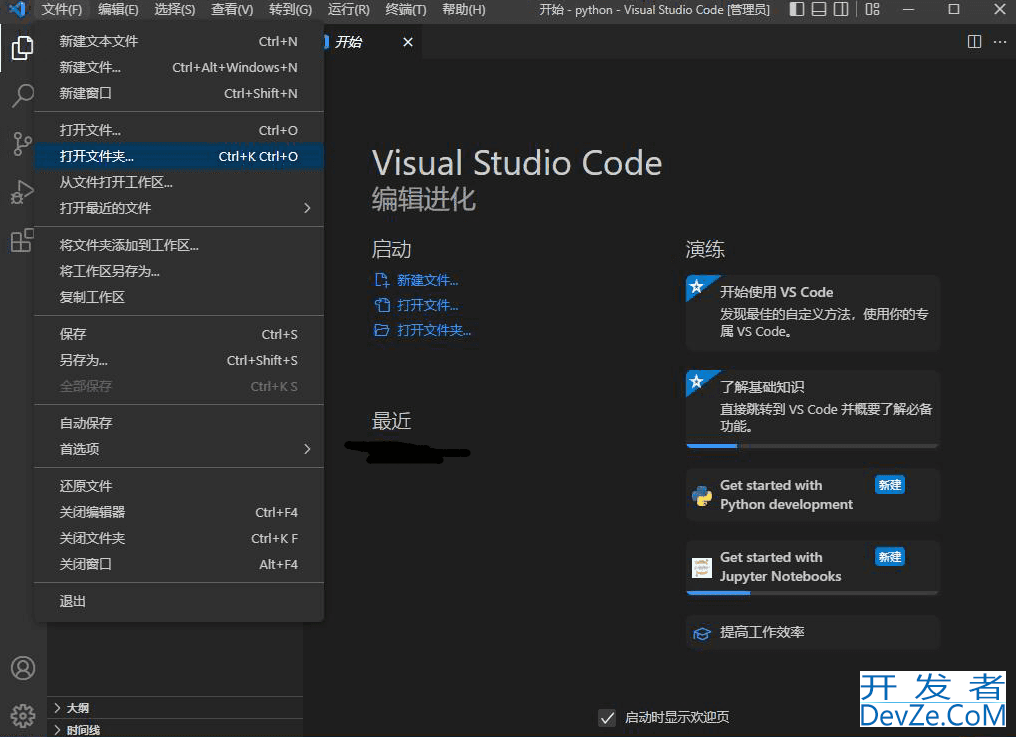Open 开始使用 VS Code walkthrough
Image resolution: width=1016 pixels, height=737 pixels.
813,312
